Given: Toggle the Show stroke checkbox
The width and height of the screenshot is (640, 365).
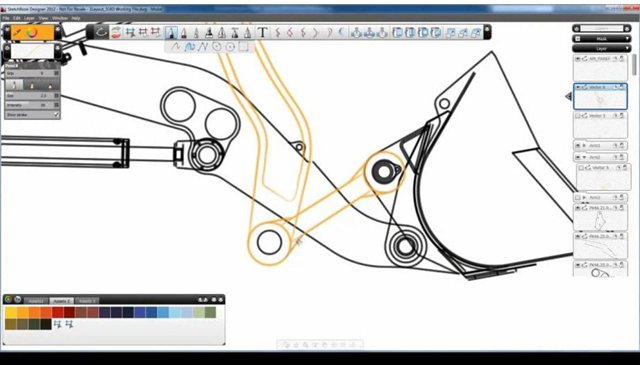Looking at the screenshot, I should (x=57, y=115).
